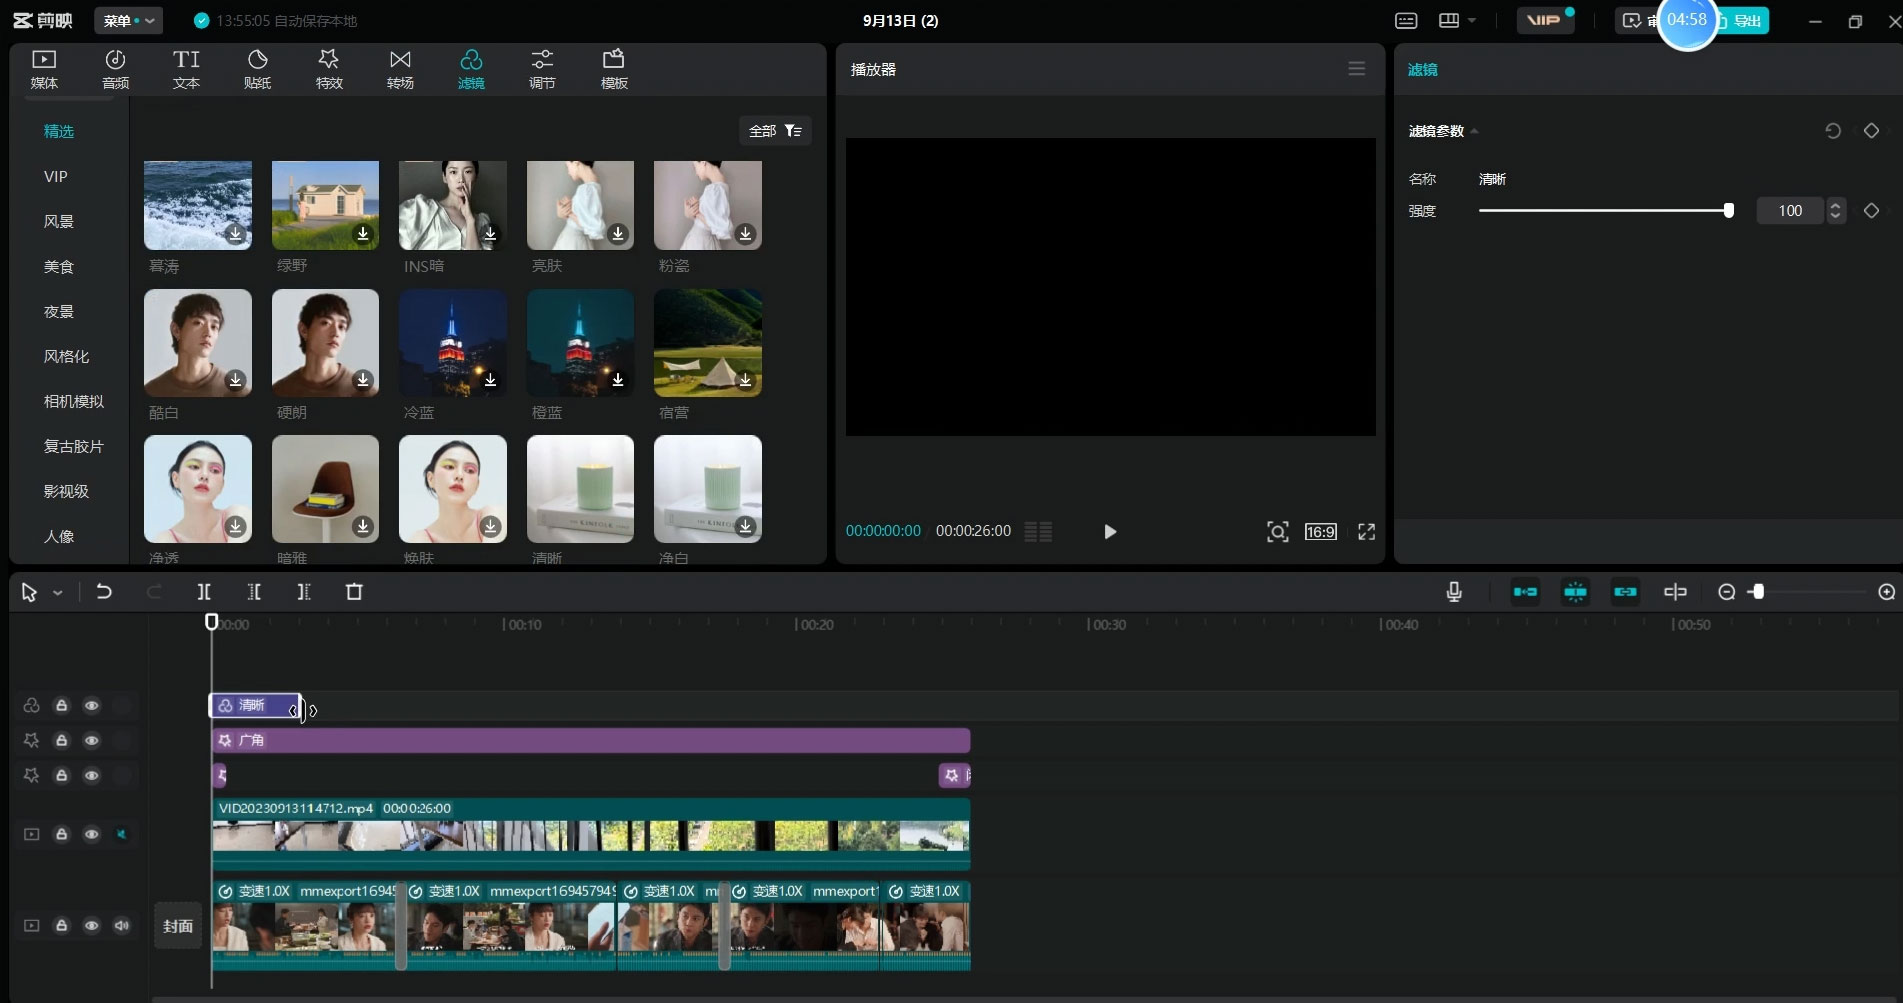Switch to the 特效 effects tab
Screen dimensions: 1903x1003
point(329,69)
